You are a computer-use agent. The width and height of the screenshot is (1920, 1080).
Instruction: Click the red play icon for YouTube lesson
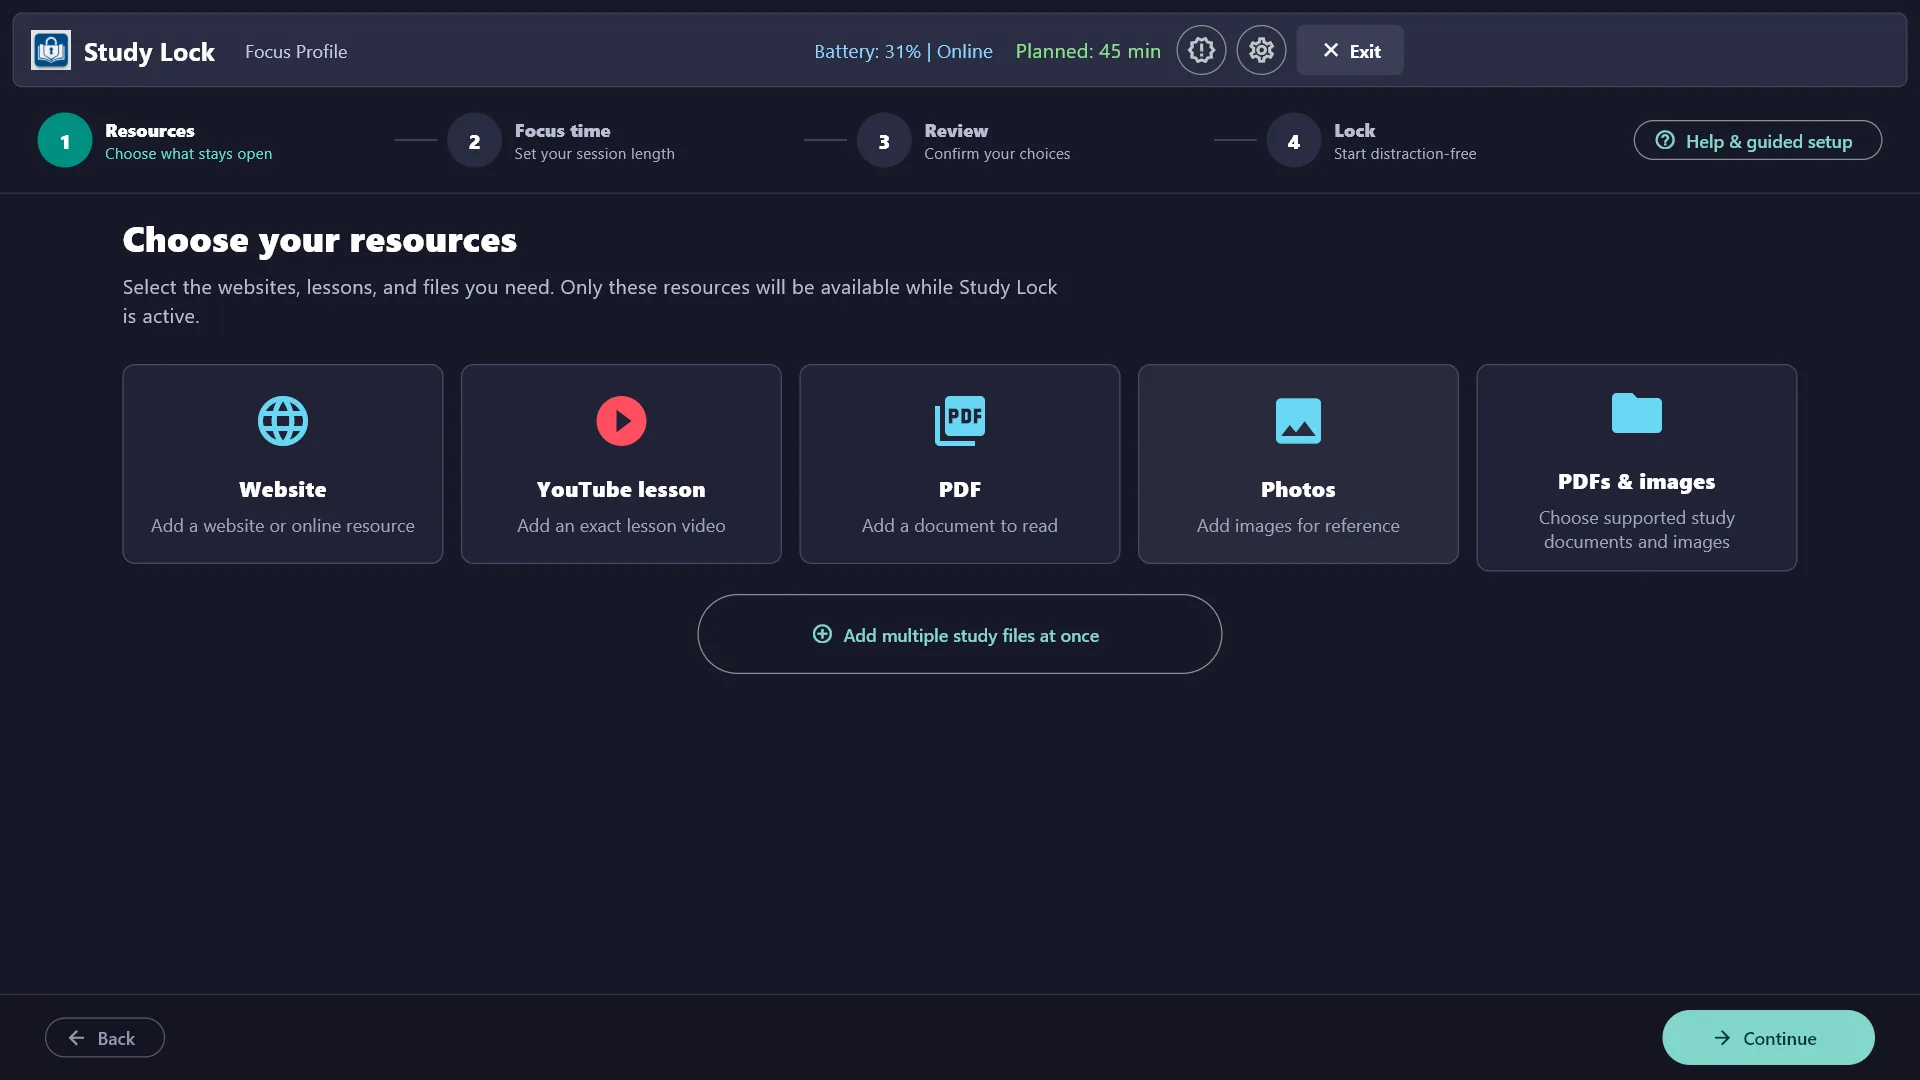coord(621,421)
